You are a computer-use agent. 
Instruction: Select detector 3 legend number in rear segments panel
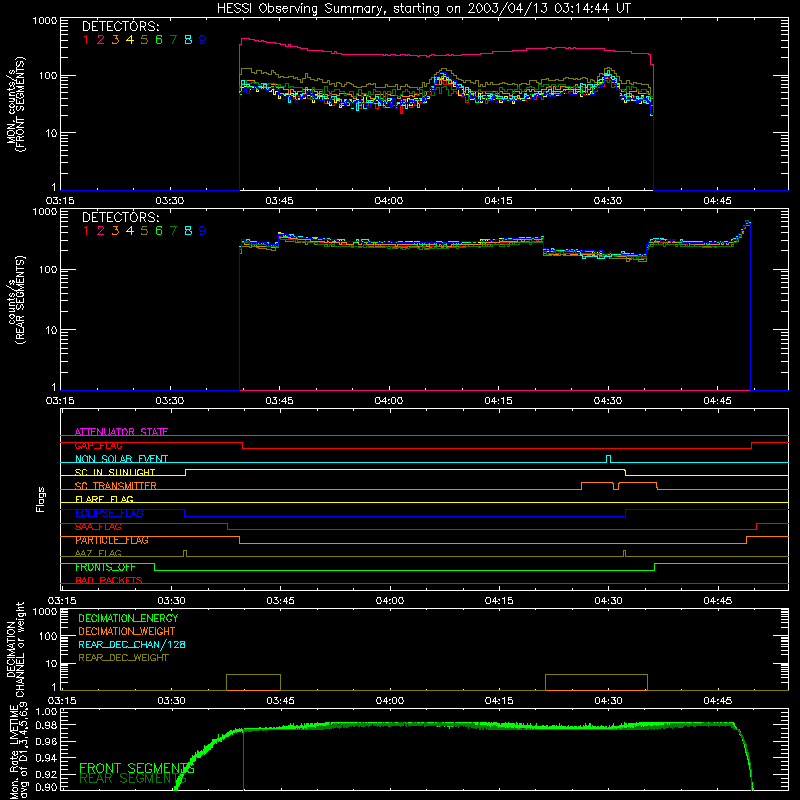(115, 231)
